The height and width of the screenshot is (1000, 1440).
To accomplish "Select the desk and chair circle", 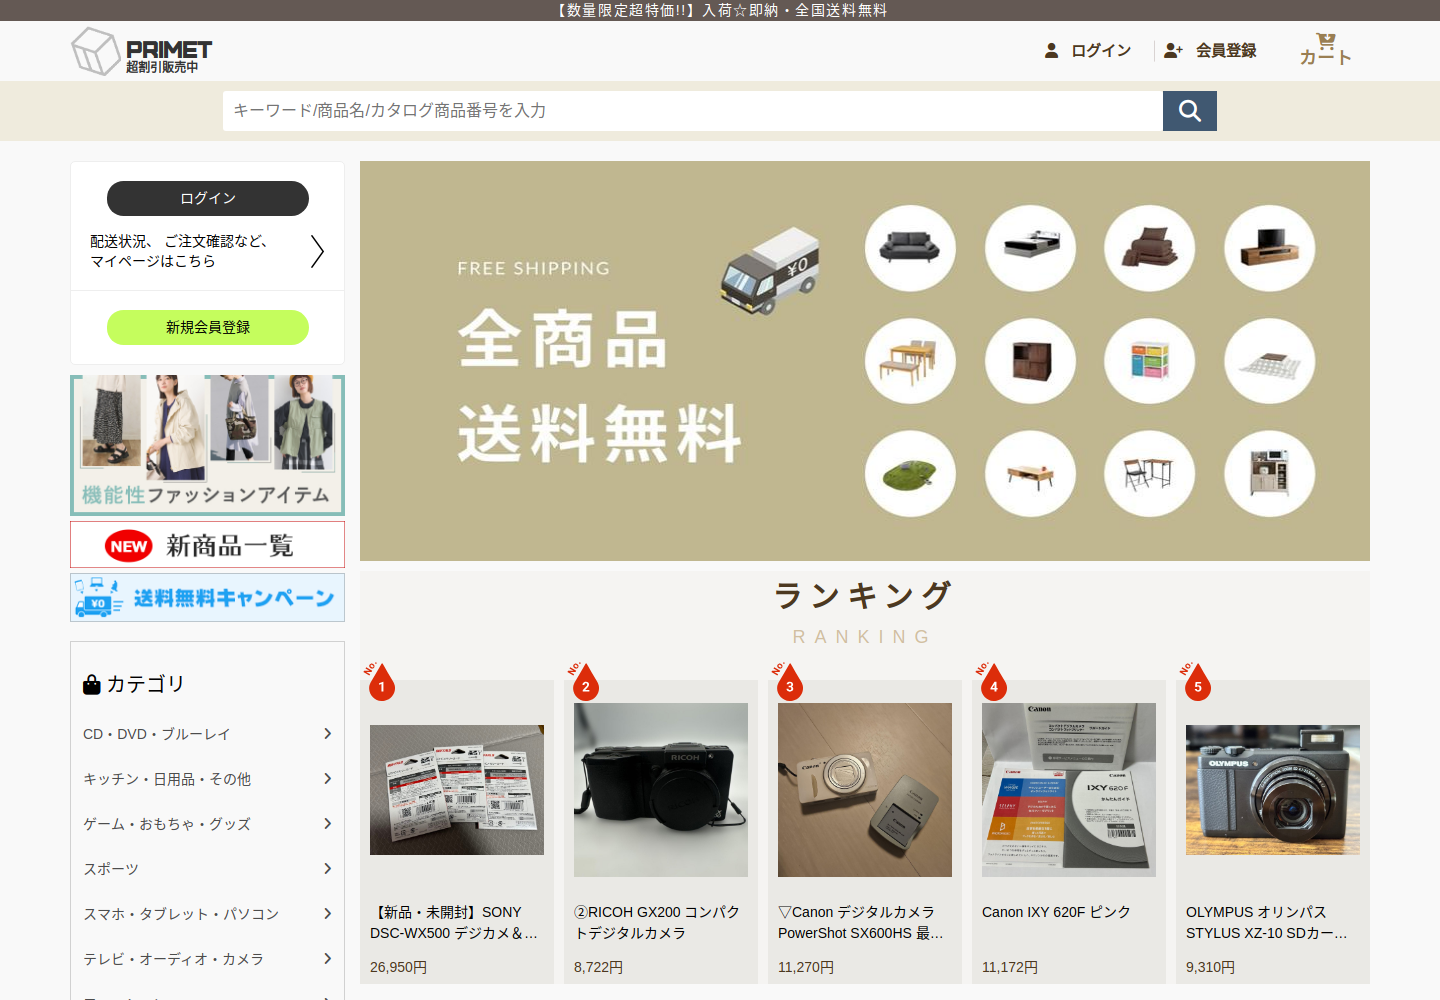I will coord(1150,474).
